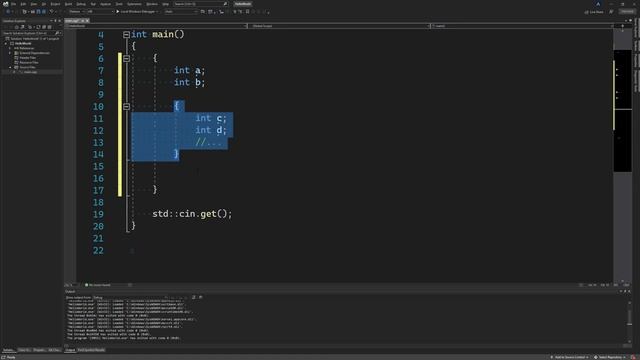This screenshot has width=640, height=360.
Task: Close the Main.cpp editor tab
Action: tap(87, 20)
